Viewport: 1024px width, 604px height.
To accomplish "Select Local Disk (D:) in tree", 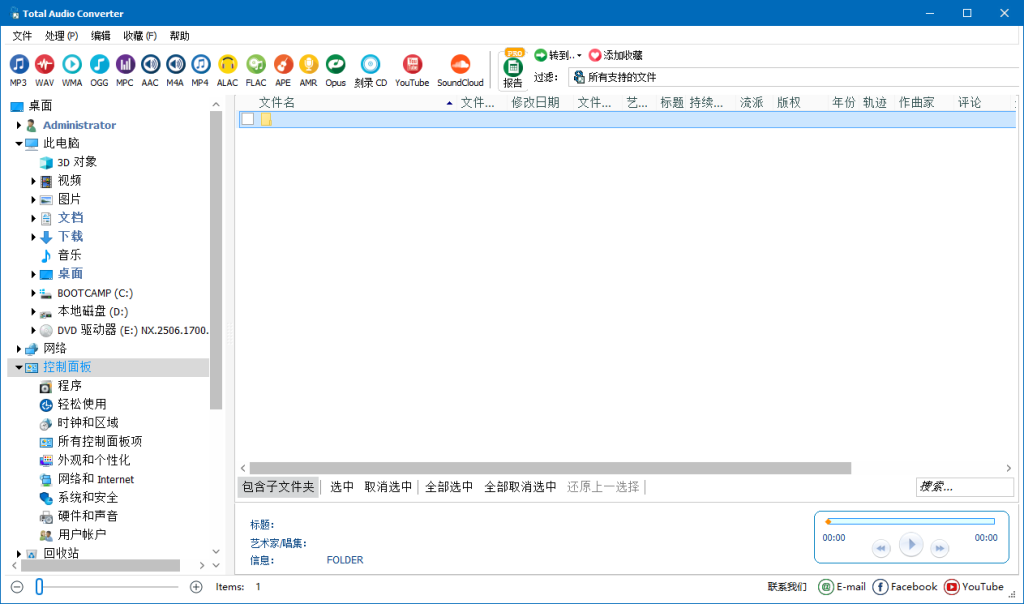I will [x=93, y=311].
